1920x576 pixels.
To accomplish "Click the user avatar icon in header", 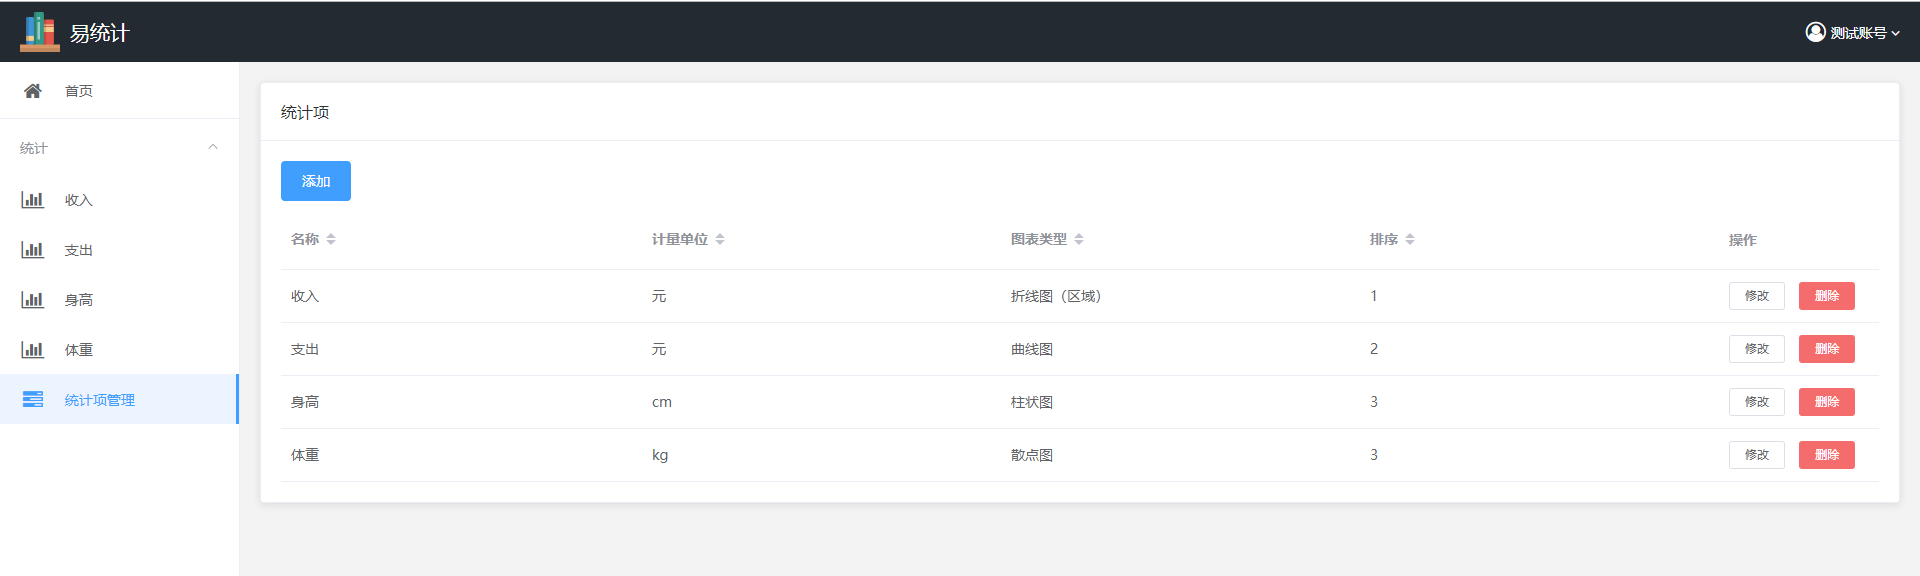I will click(1815, 32).
